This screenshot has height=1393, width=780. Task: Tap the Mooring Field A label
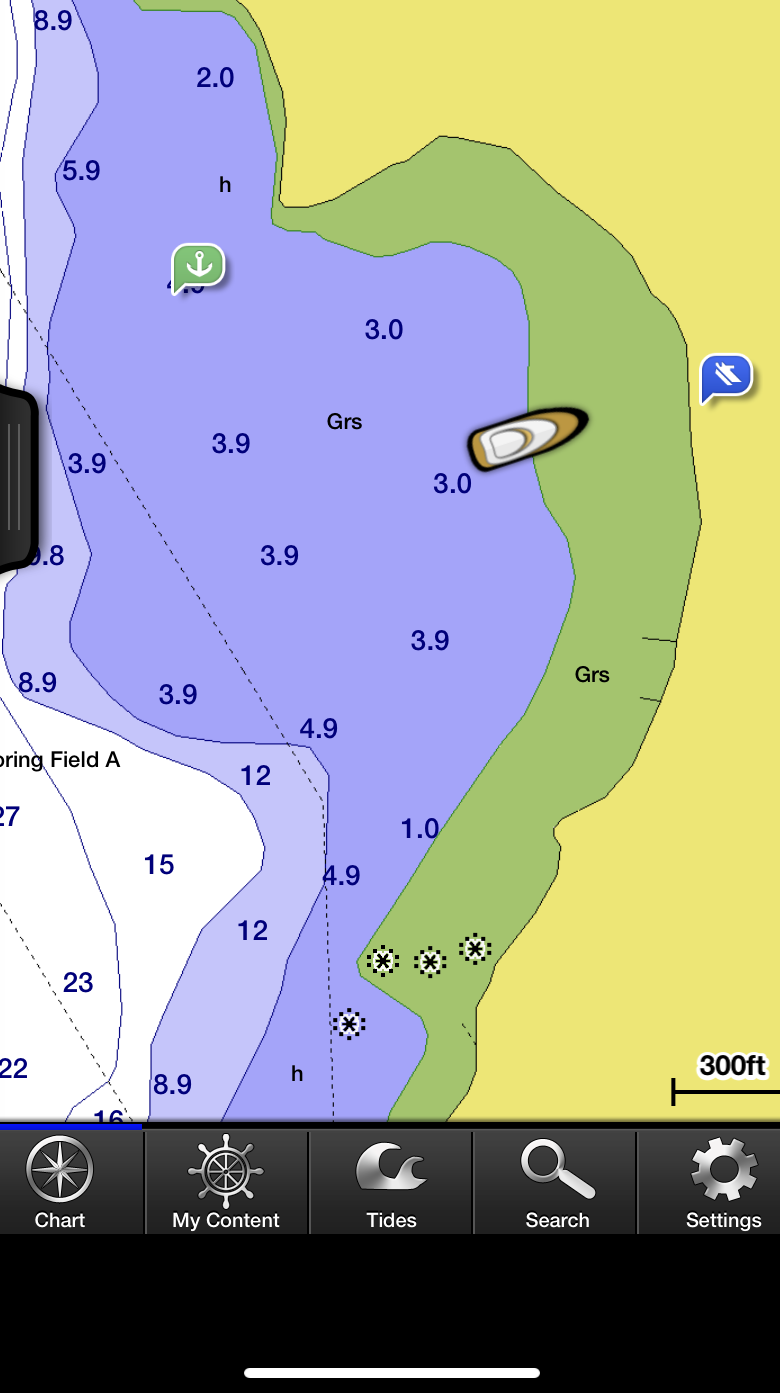[x=59, y=760]
